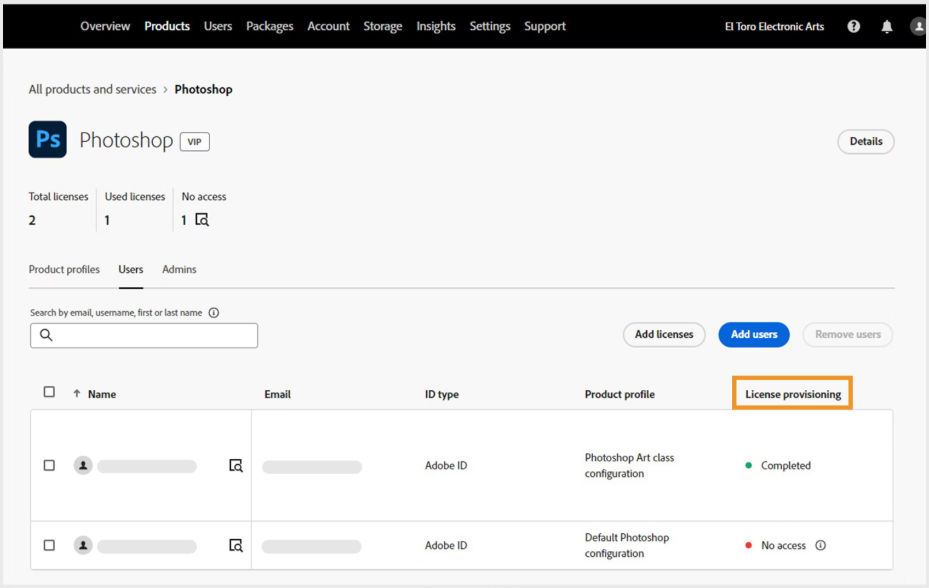Open the user profile avatar

tap(918, 26)
